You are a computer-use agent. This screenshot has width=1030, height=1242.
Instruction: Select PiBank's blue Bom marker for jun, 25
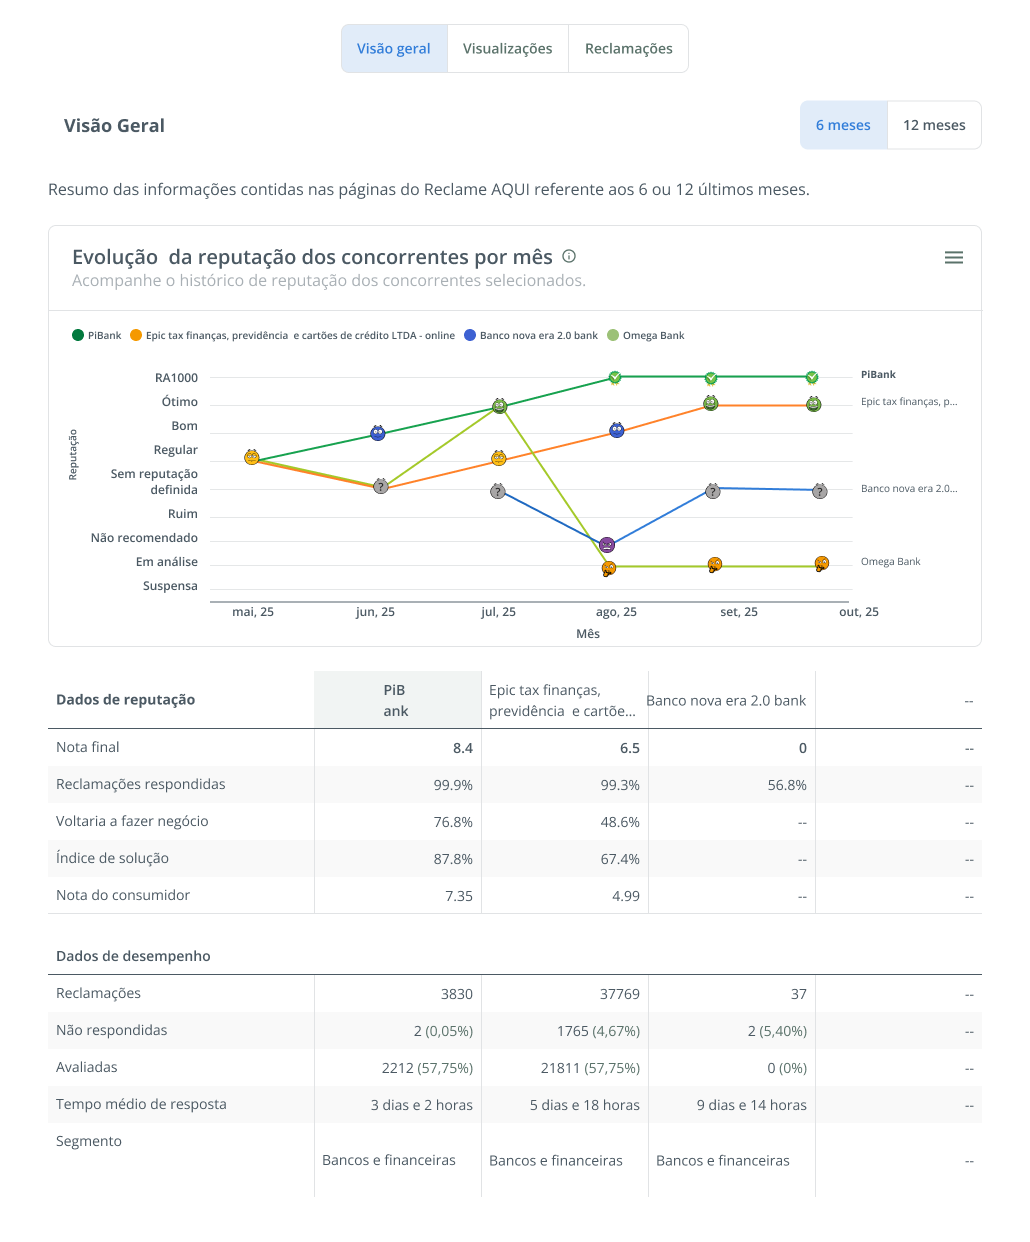coord(378,433)
